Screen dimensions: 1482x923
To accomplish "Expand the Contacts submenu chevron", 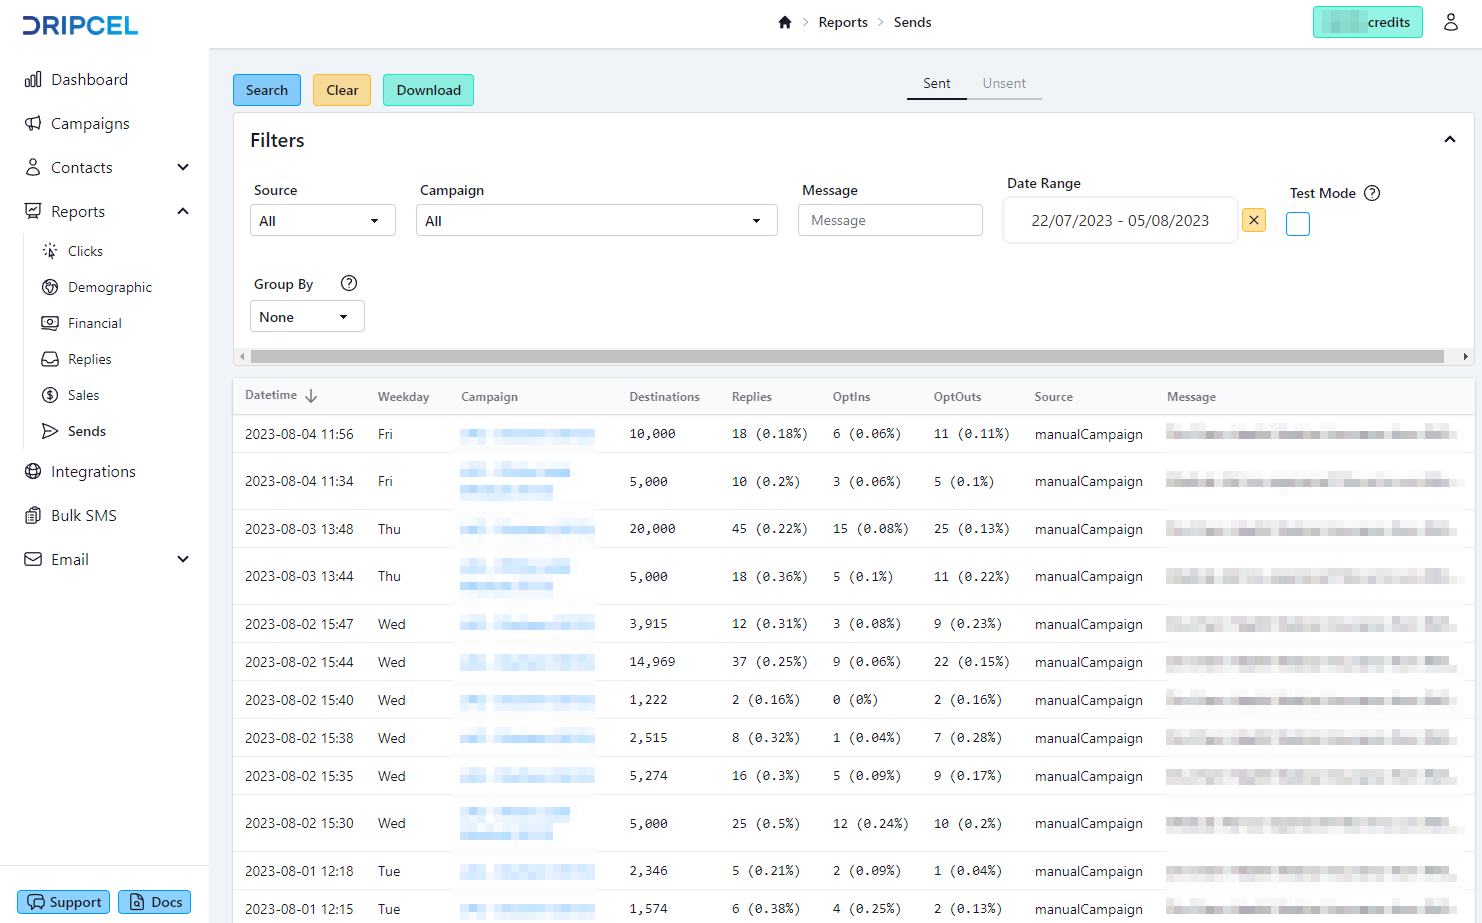I will [x=183, y=167].
